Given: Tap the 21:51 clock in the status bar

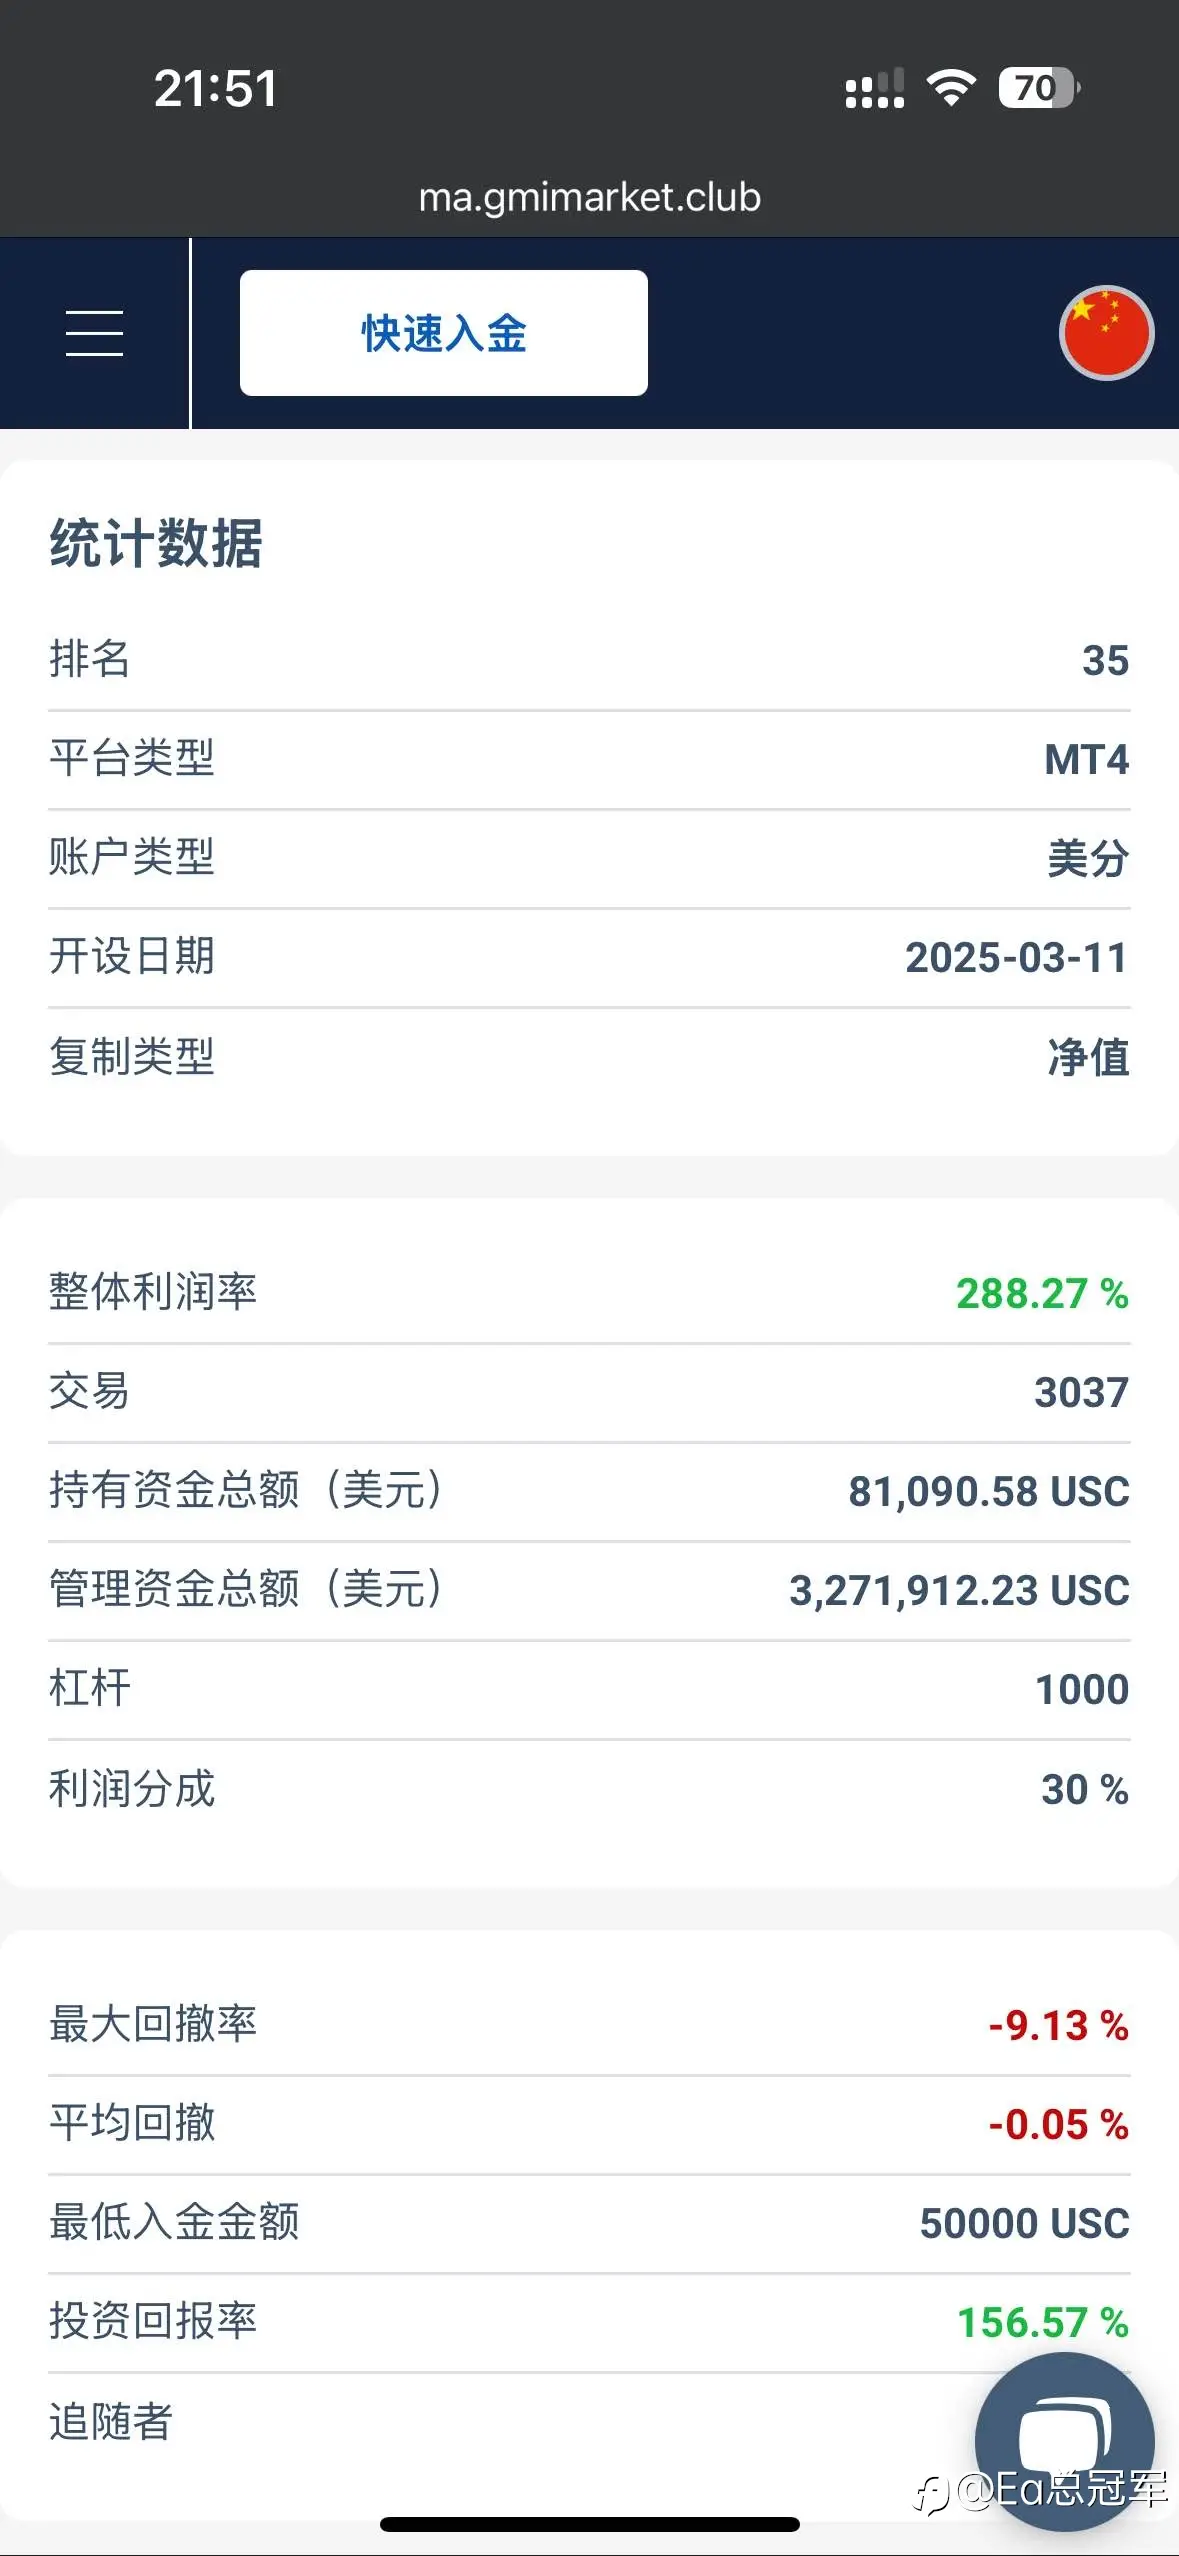Looking at the screenshot, I should pos(216,88).
